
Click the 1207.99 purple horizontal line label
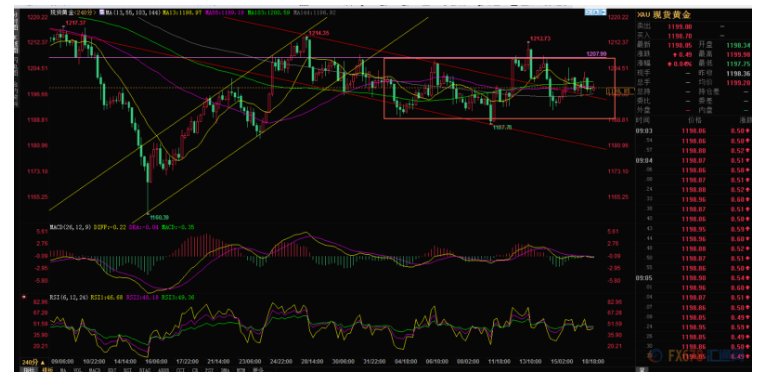[597, 54]
